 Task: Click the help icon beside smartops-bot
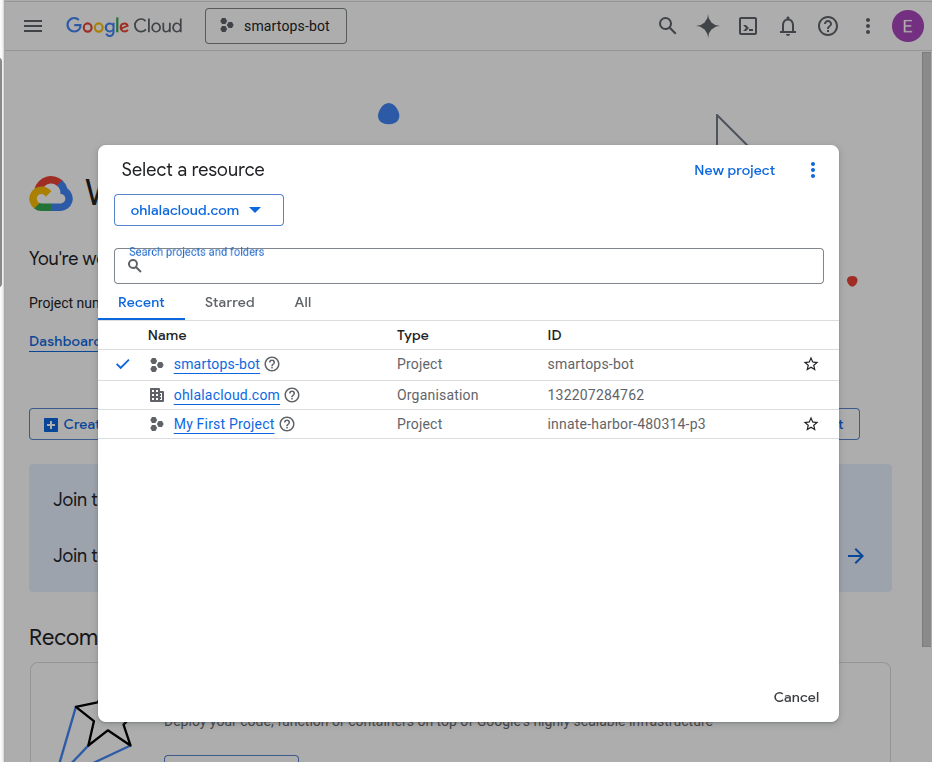(x=271, y=364)
